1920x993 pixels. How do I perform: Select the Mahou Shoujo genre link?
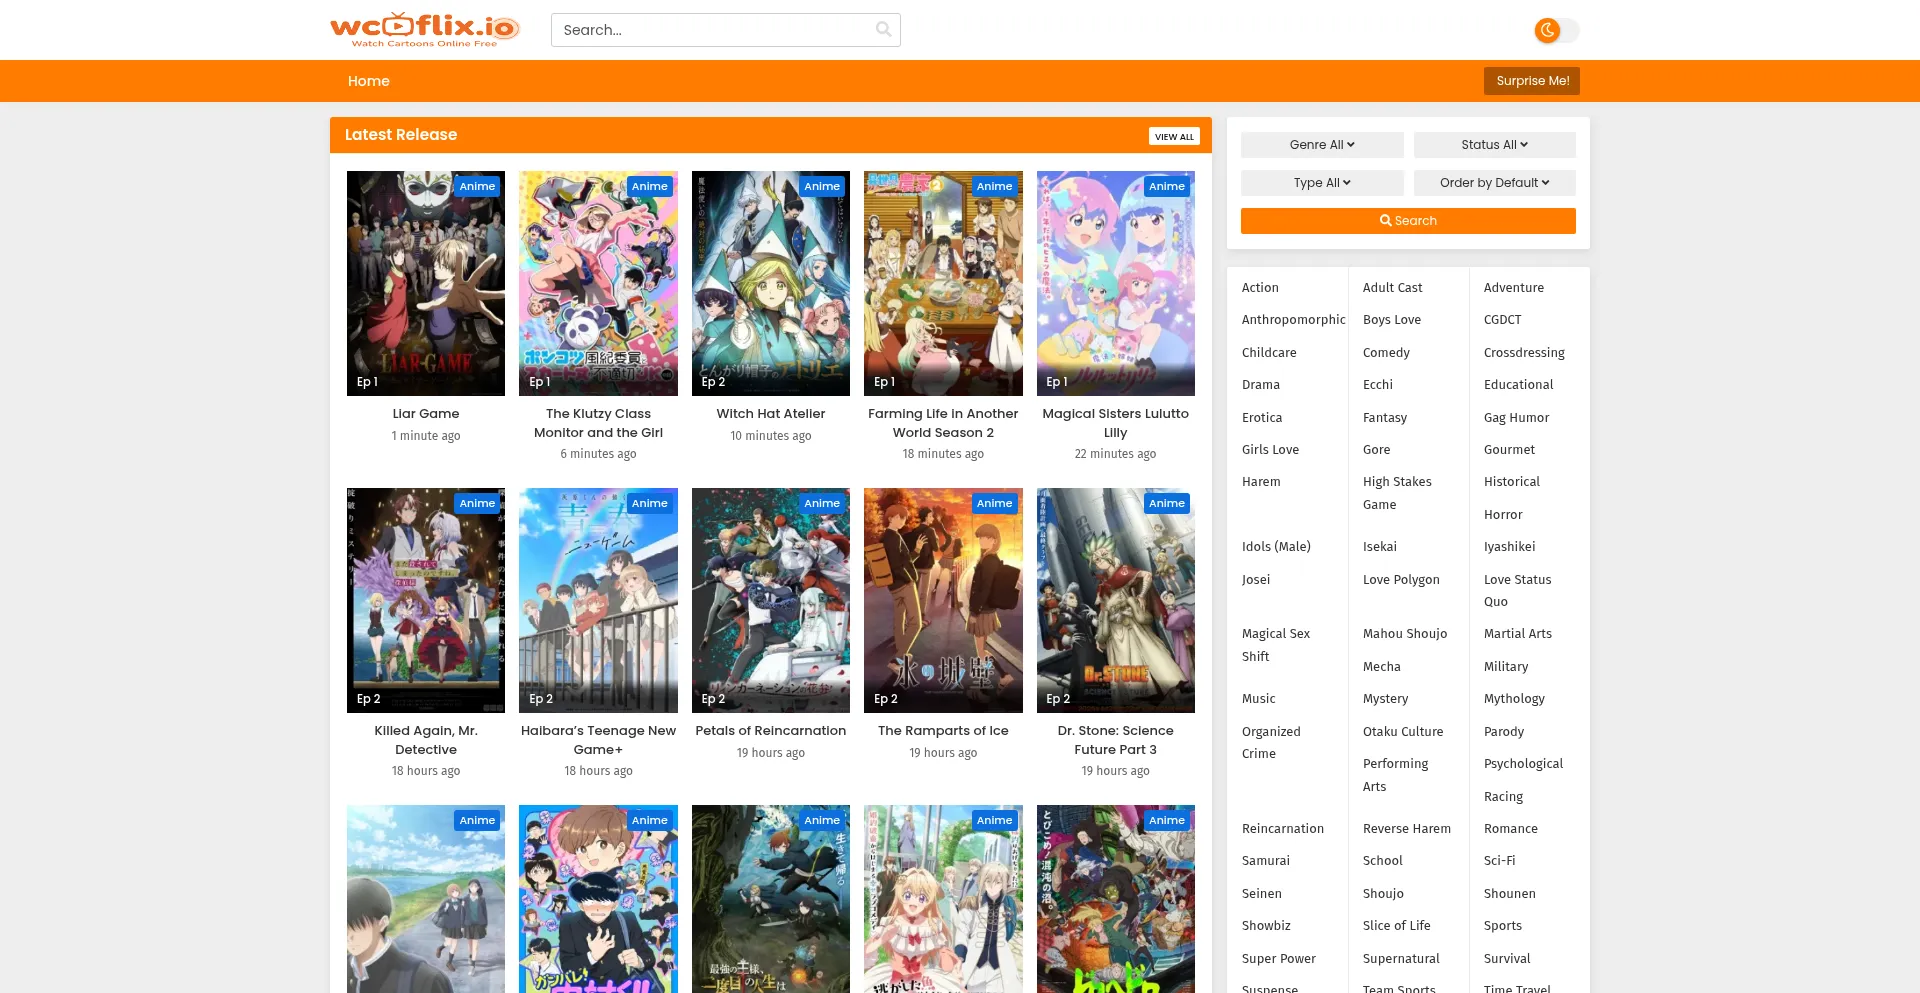pos(1404,634)
